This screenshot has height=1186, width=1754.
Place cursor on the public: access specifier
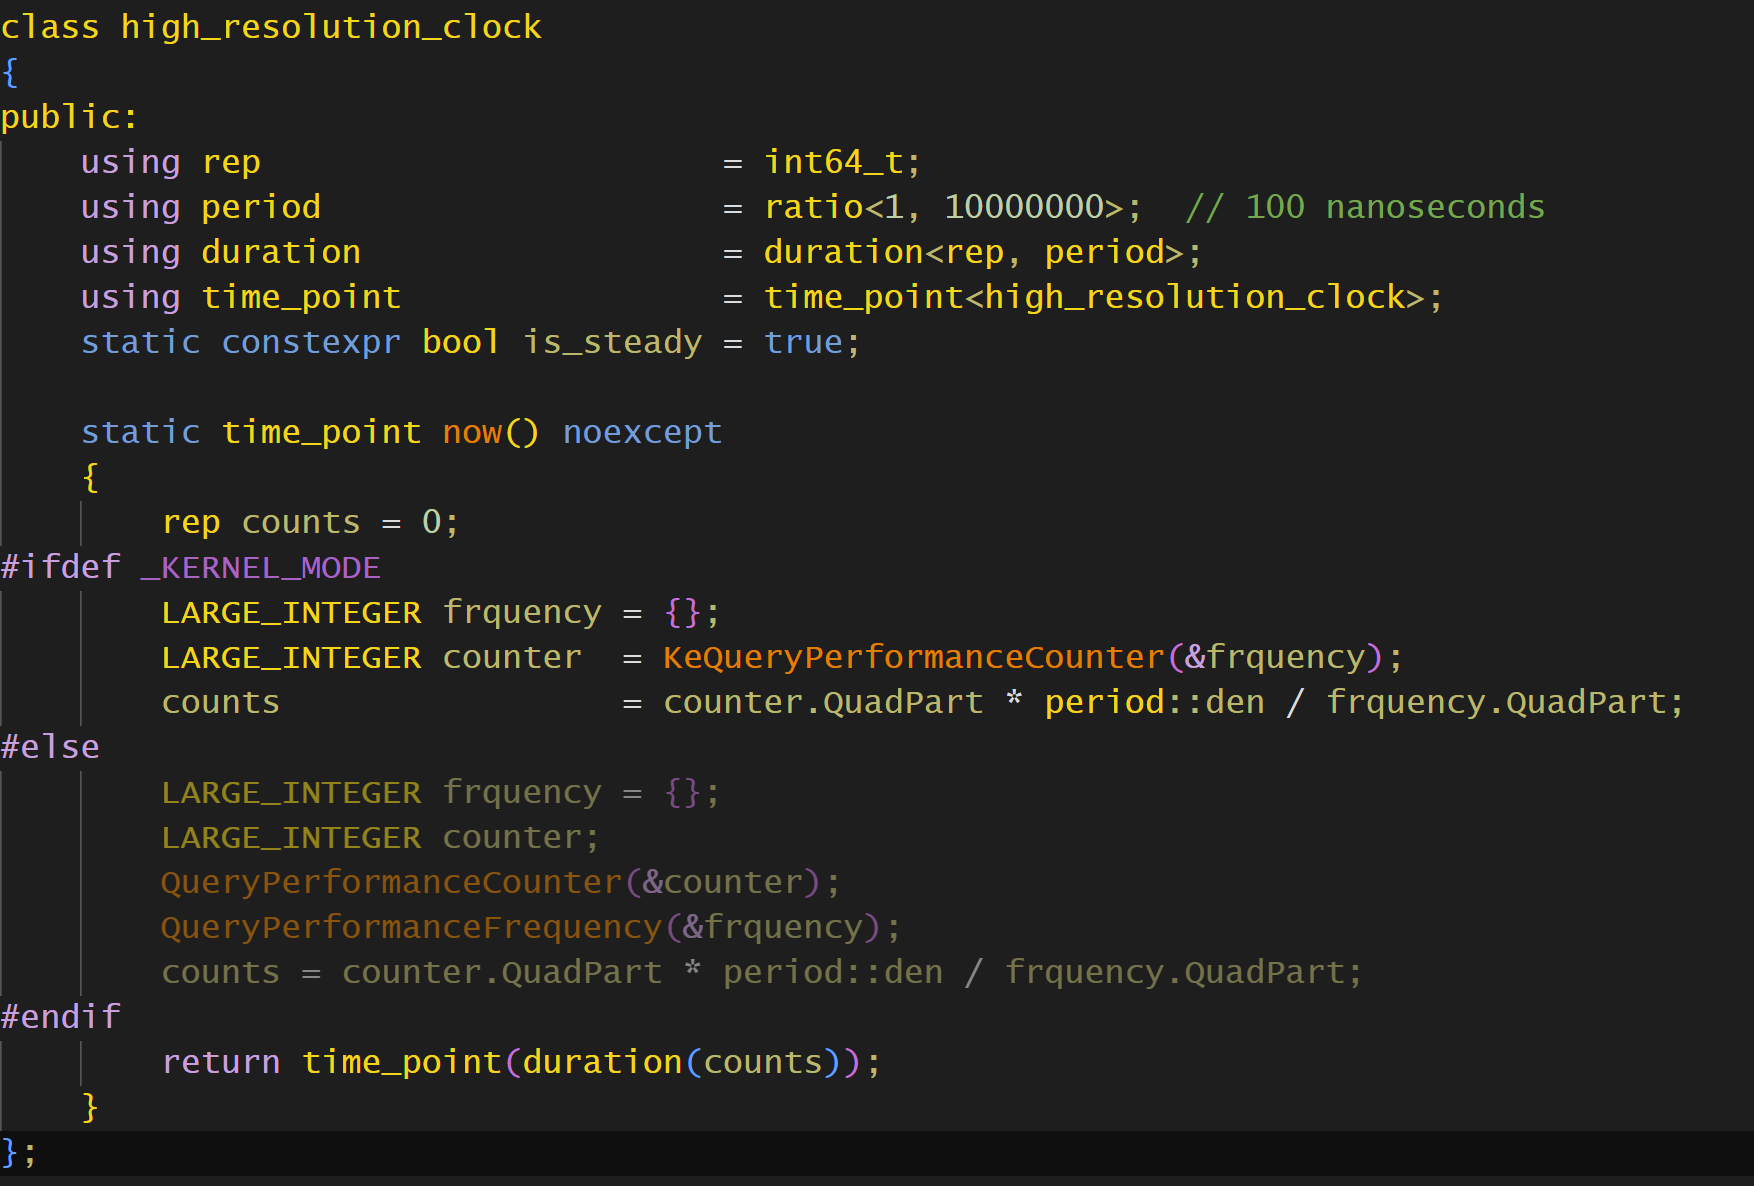(x=68, y=117)
